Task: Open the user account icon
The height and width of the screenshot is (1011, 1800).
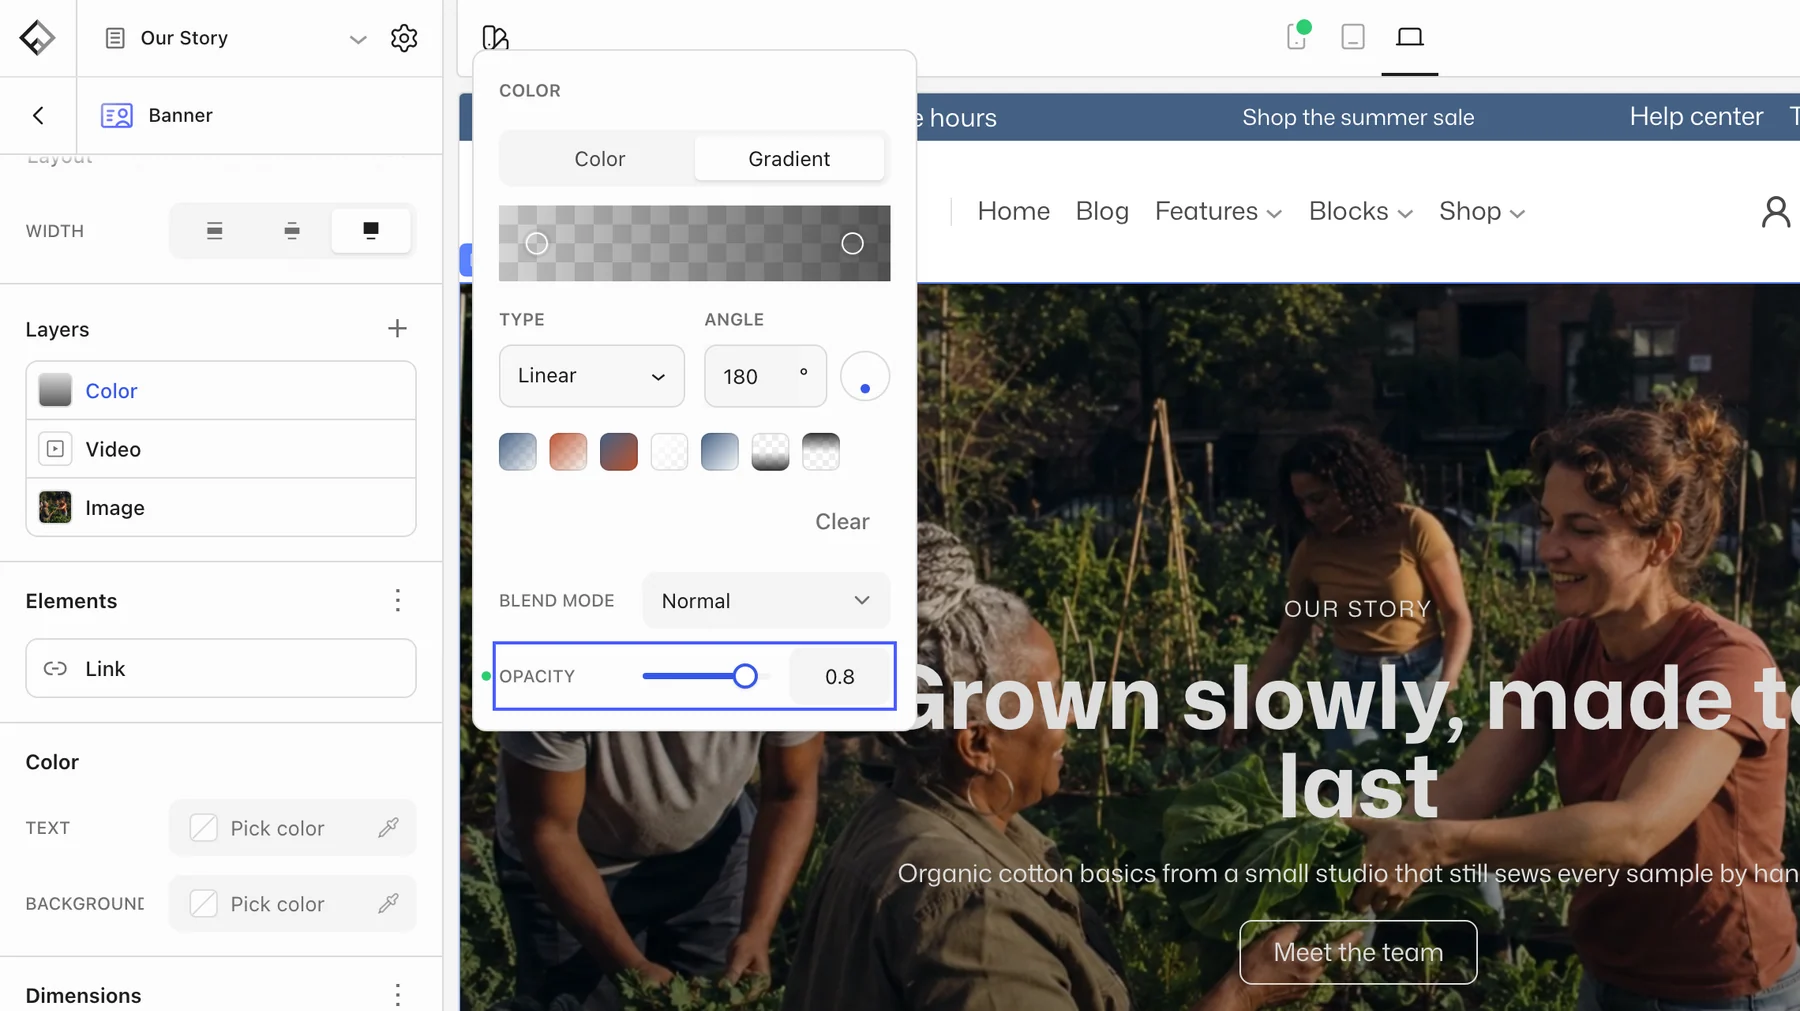Action: coord(1776,212)
